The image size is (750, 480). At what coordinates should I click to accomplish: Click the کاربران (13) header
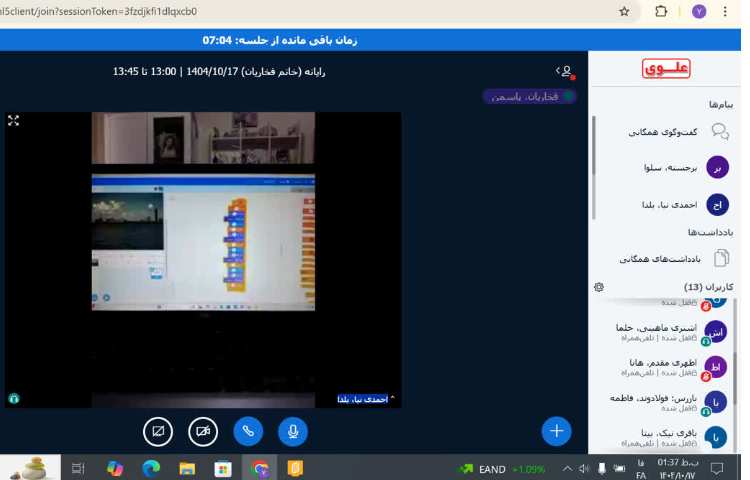(708, 287)
